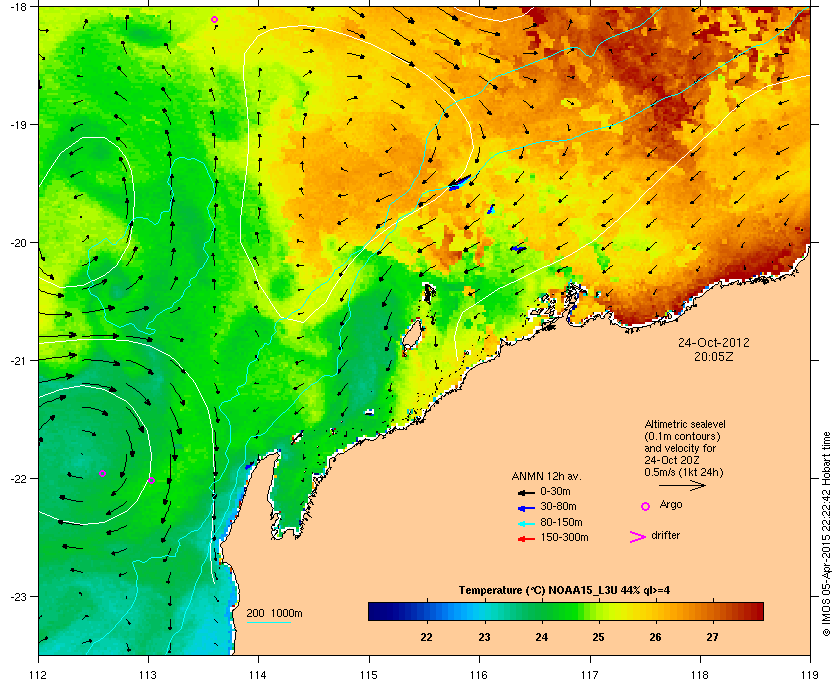840x680 pixels.
Task: Click the blue current marker near 115.8, -19.5
Action: click(460, 182)
